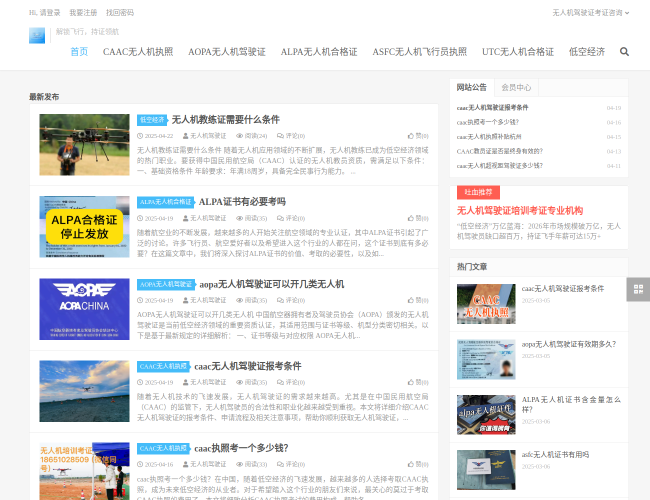The width and height of the screenshot is (650, 500).
Task: Go to 首页 in navigation
Action: click(79, 52)
